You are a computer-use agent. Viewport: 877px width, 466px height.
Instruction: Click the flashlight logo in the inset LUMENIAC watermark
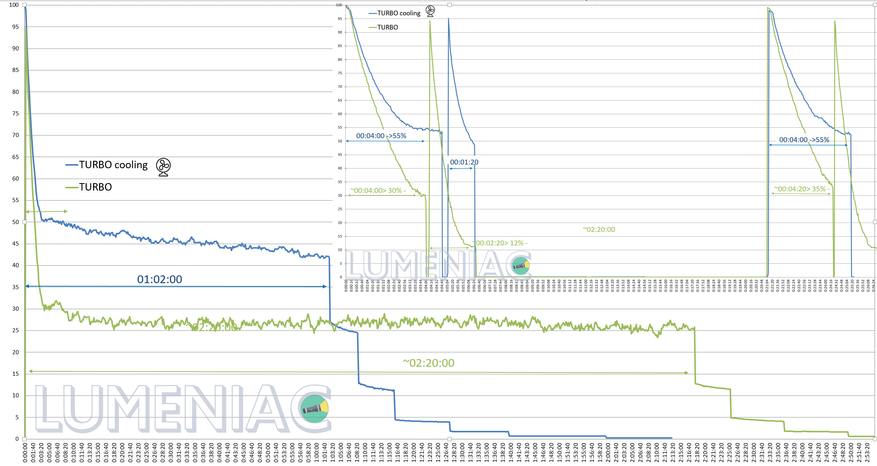521,266
